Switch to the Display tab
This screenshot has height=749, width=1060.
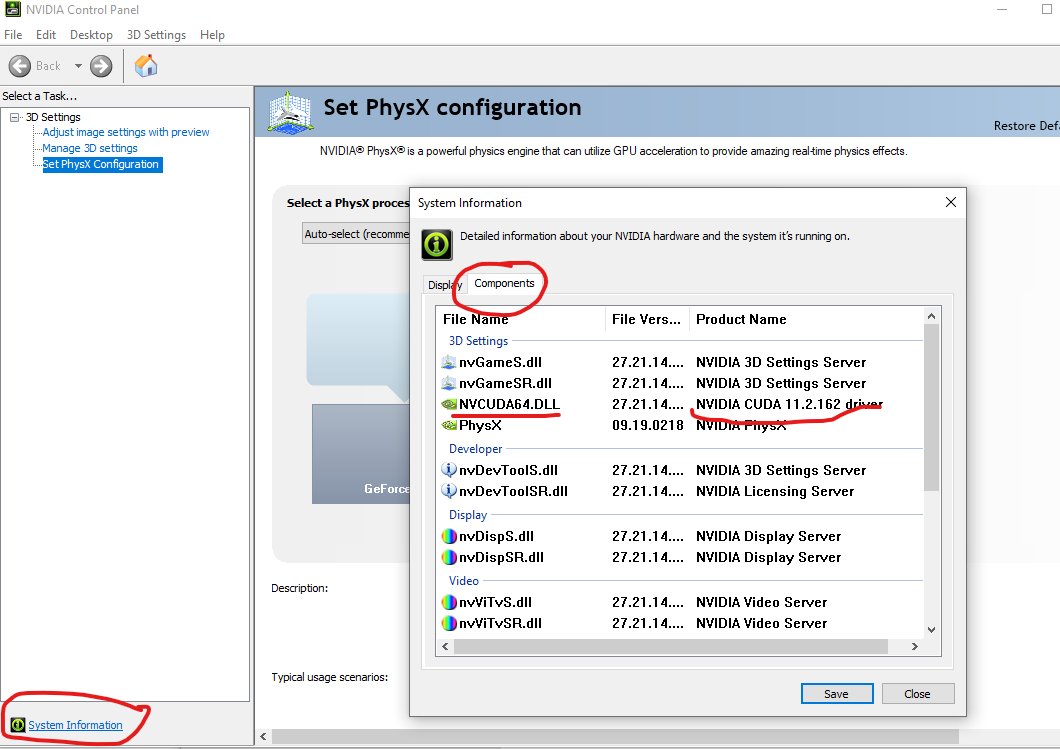click(443, 285)
